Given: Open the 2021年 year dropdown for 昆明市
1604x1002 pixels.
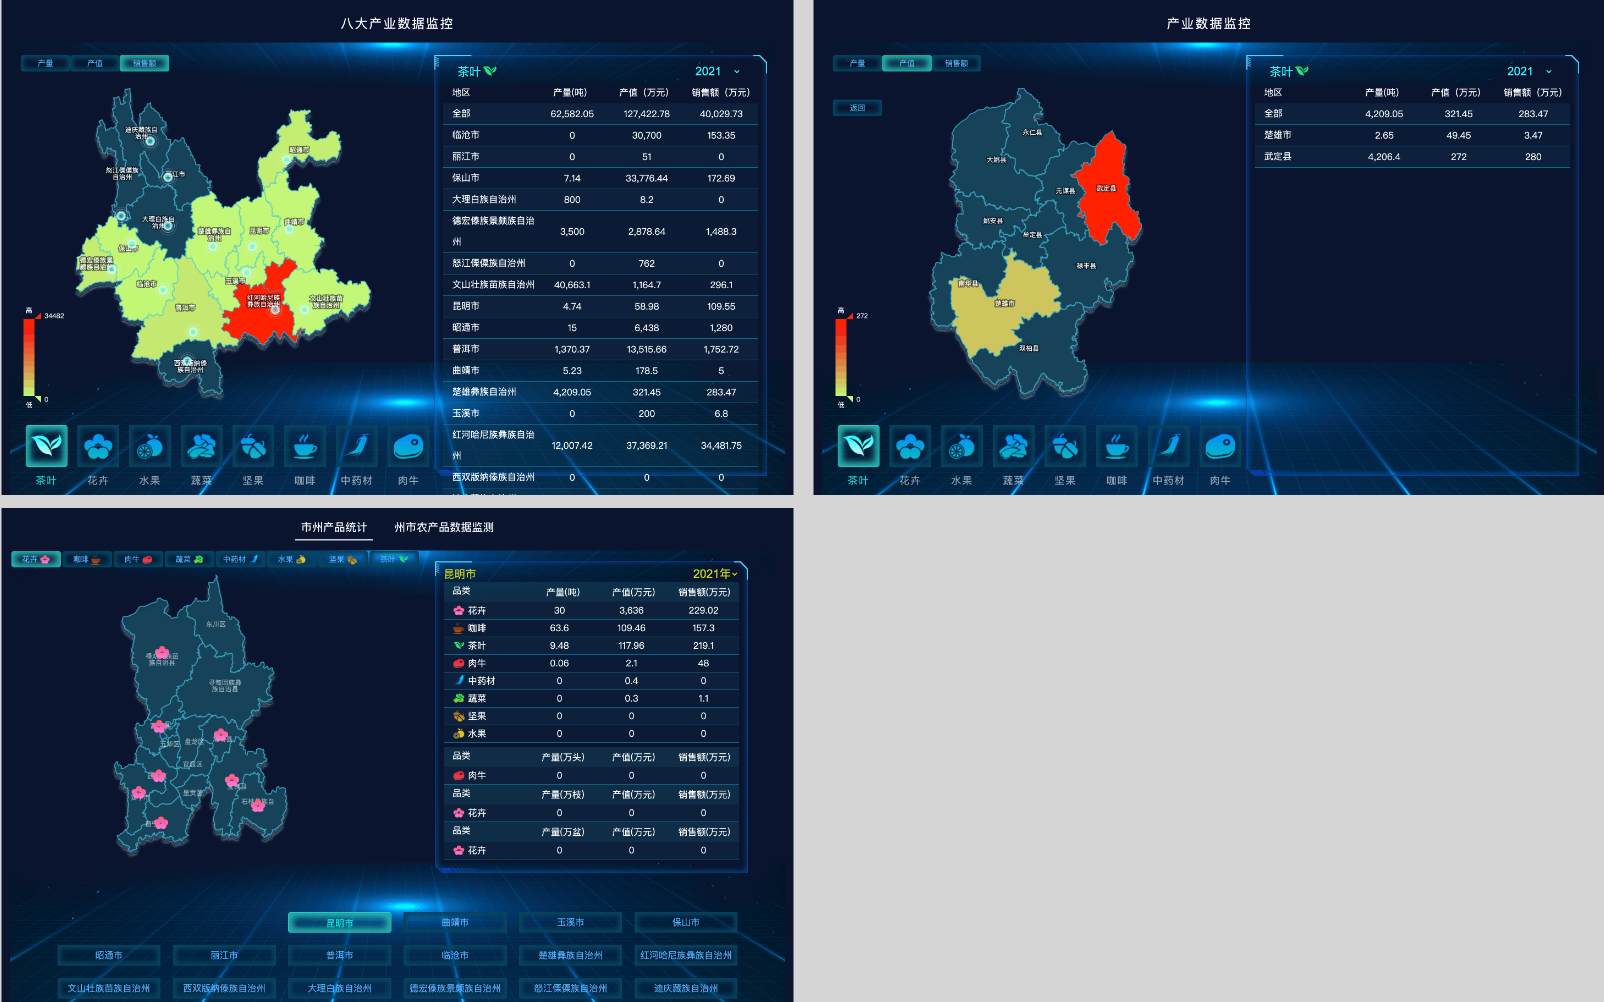Looking at the screenshot, I should tap(715, 573).
